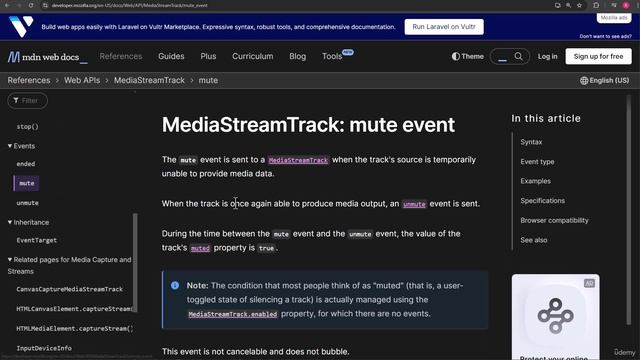Open the Curriculum menu item
Image resolution: width=640 pixels, height=360 pixels.
coord(253,56)
